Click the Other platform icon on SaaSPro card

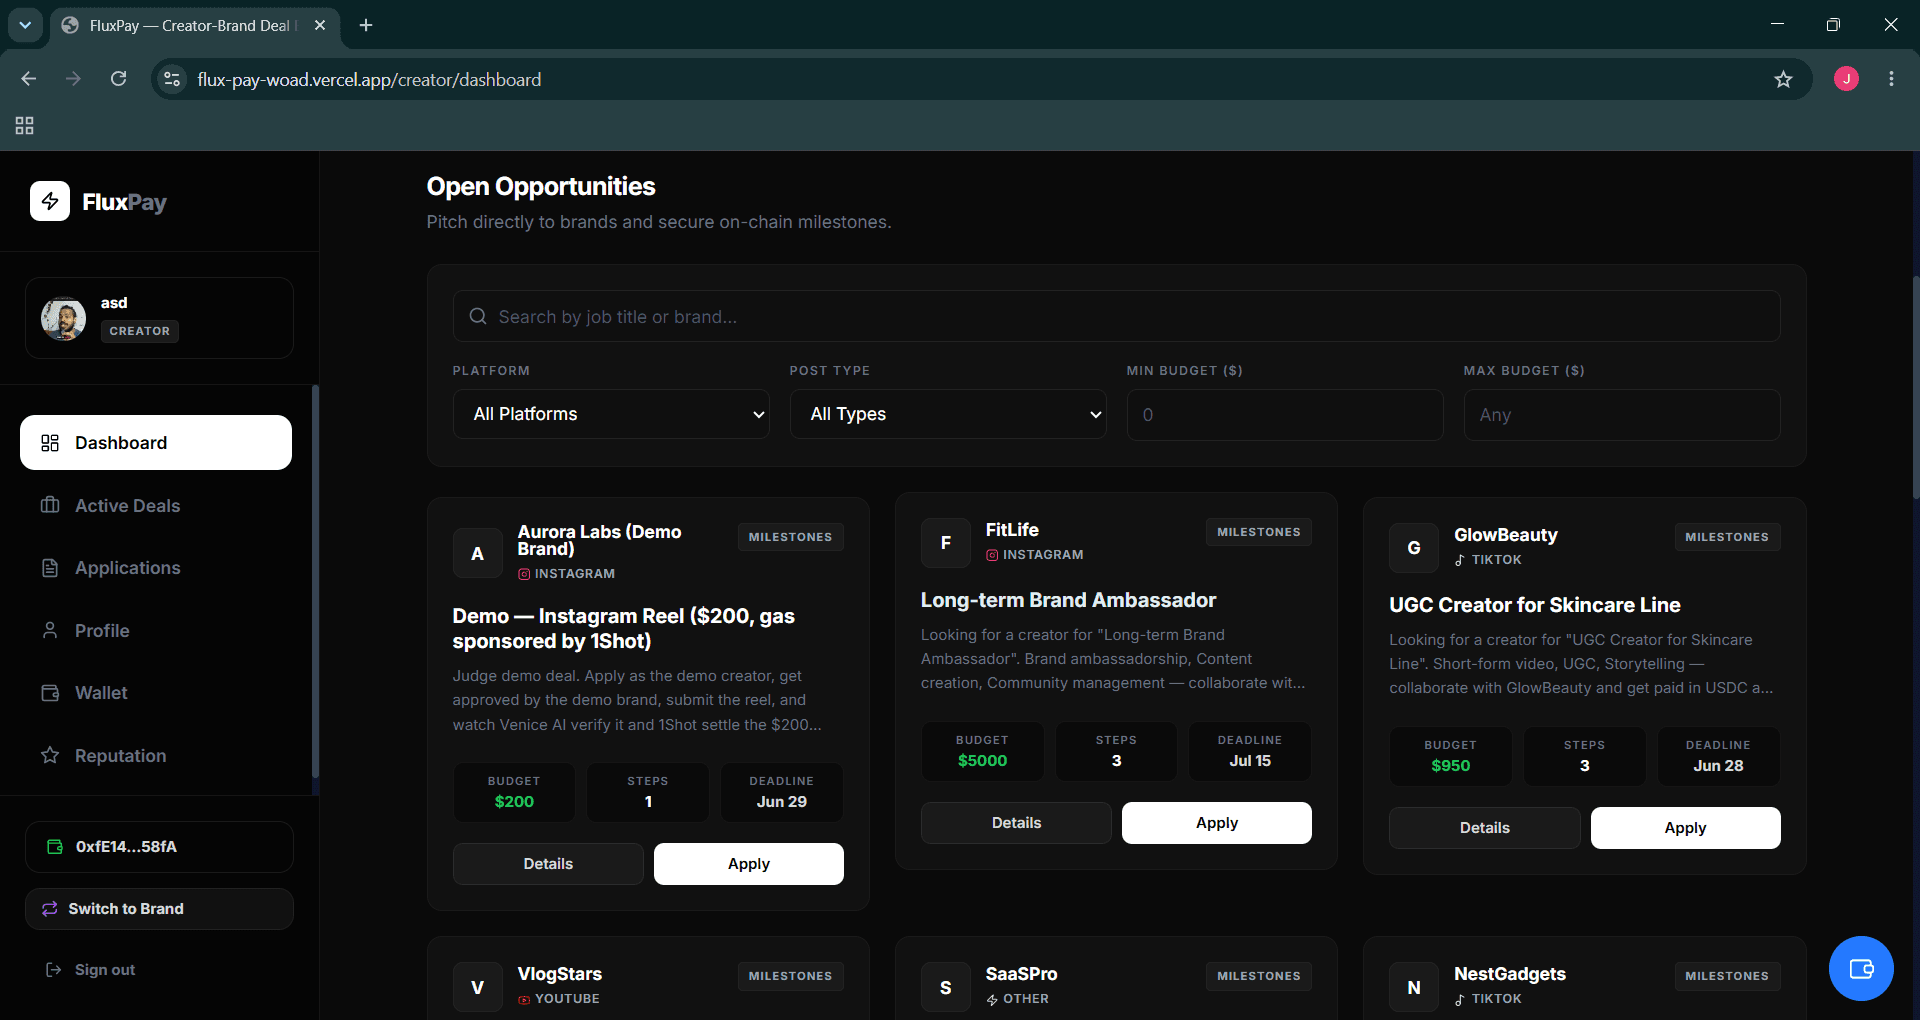[992, 999]
